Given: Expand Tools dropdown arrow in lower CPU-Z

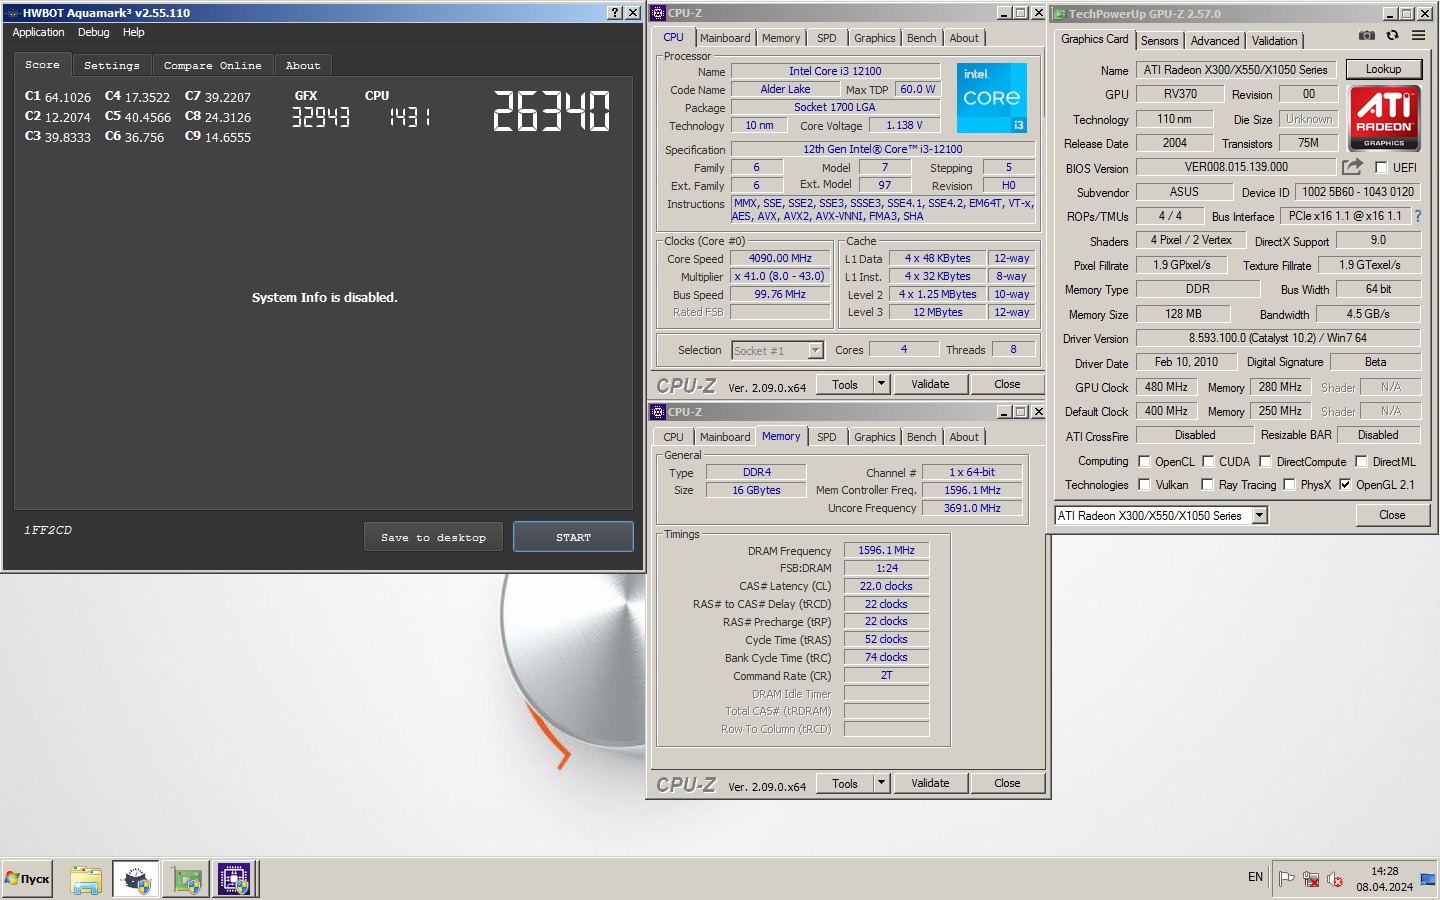Looking at the screenshot, I should (881, 783).
